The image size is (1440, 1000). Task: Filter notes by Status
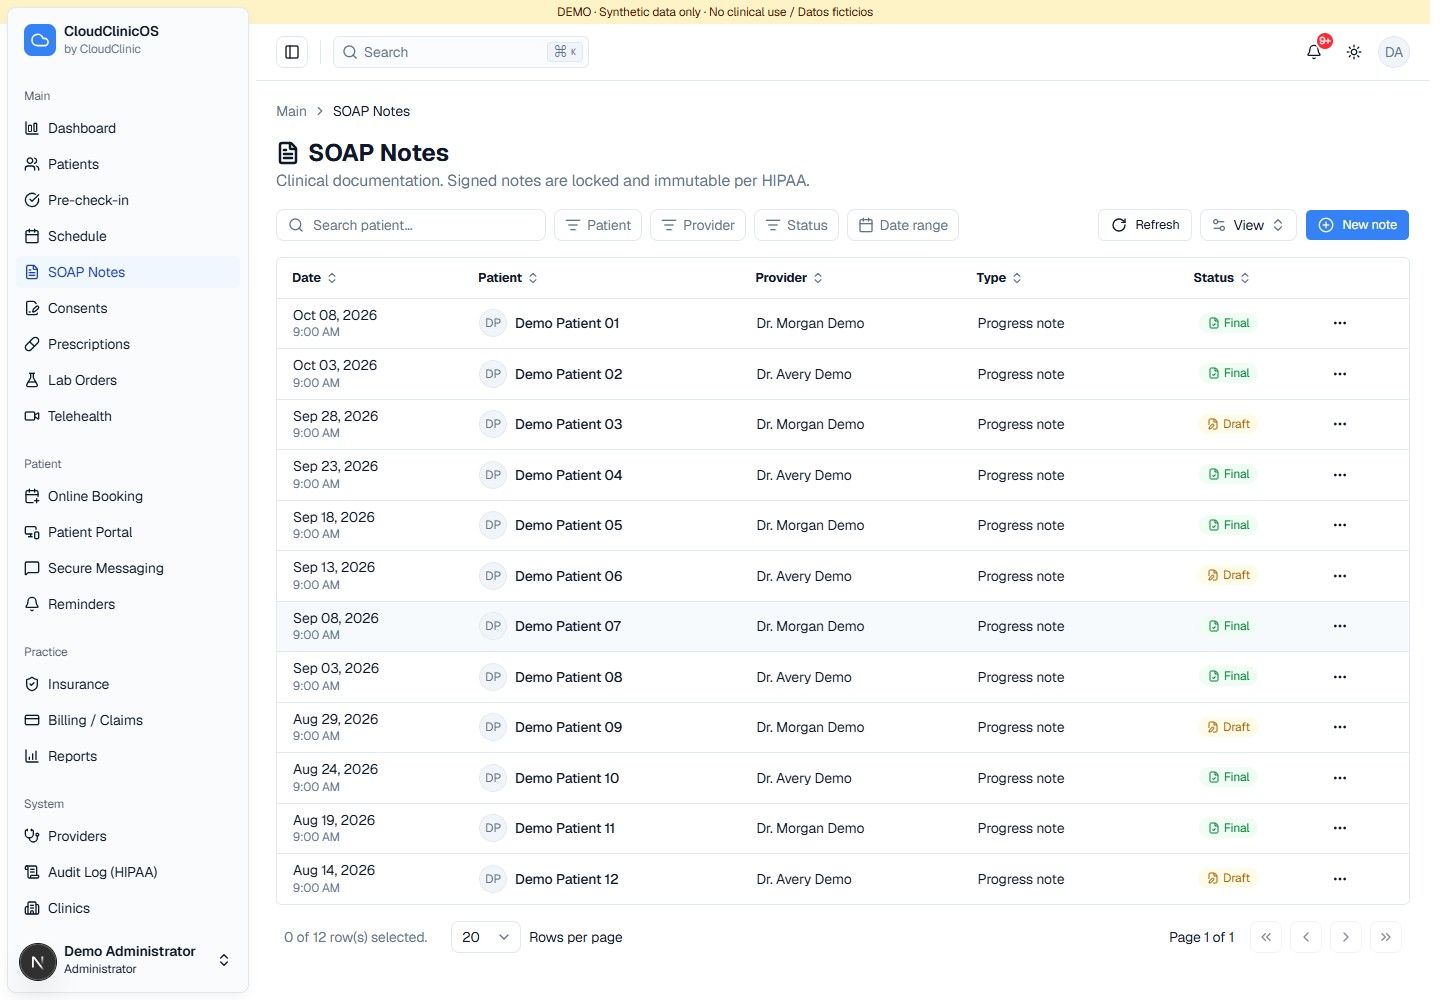pos(796,225)
